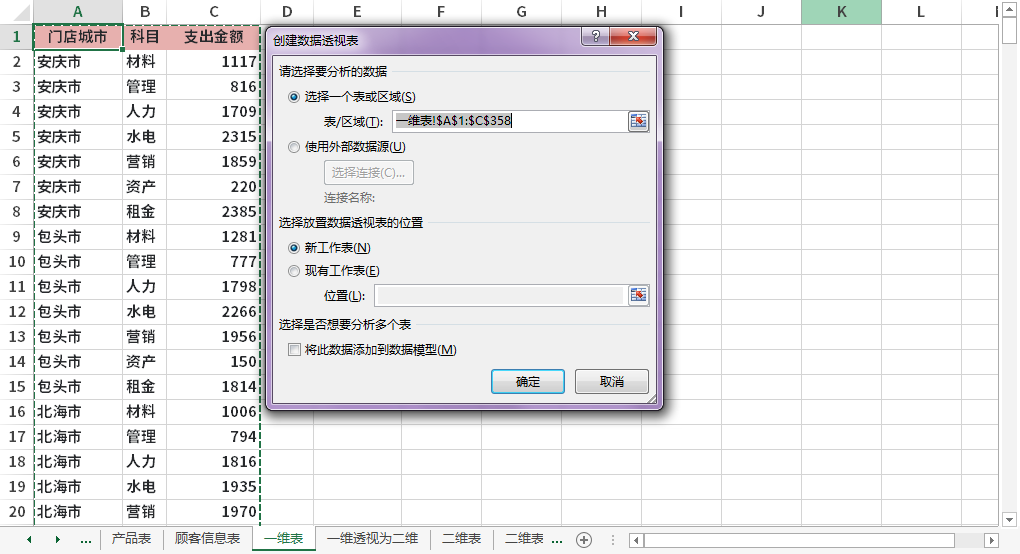The height and width of the screenshot is (554, 1020).
Task: Click 资产 cell in row 7
Action: (144, 187)
